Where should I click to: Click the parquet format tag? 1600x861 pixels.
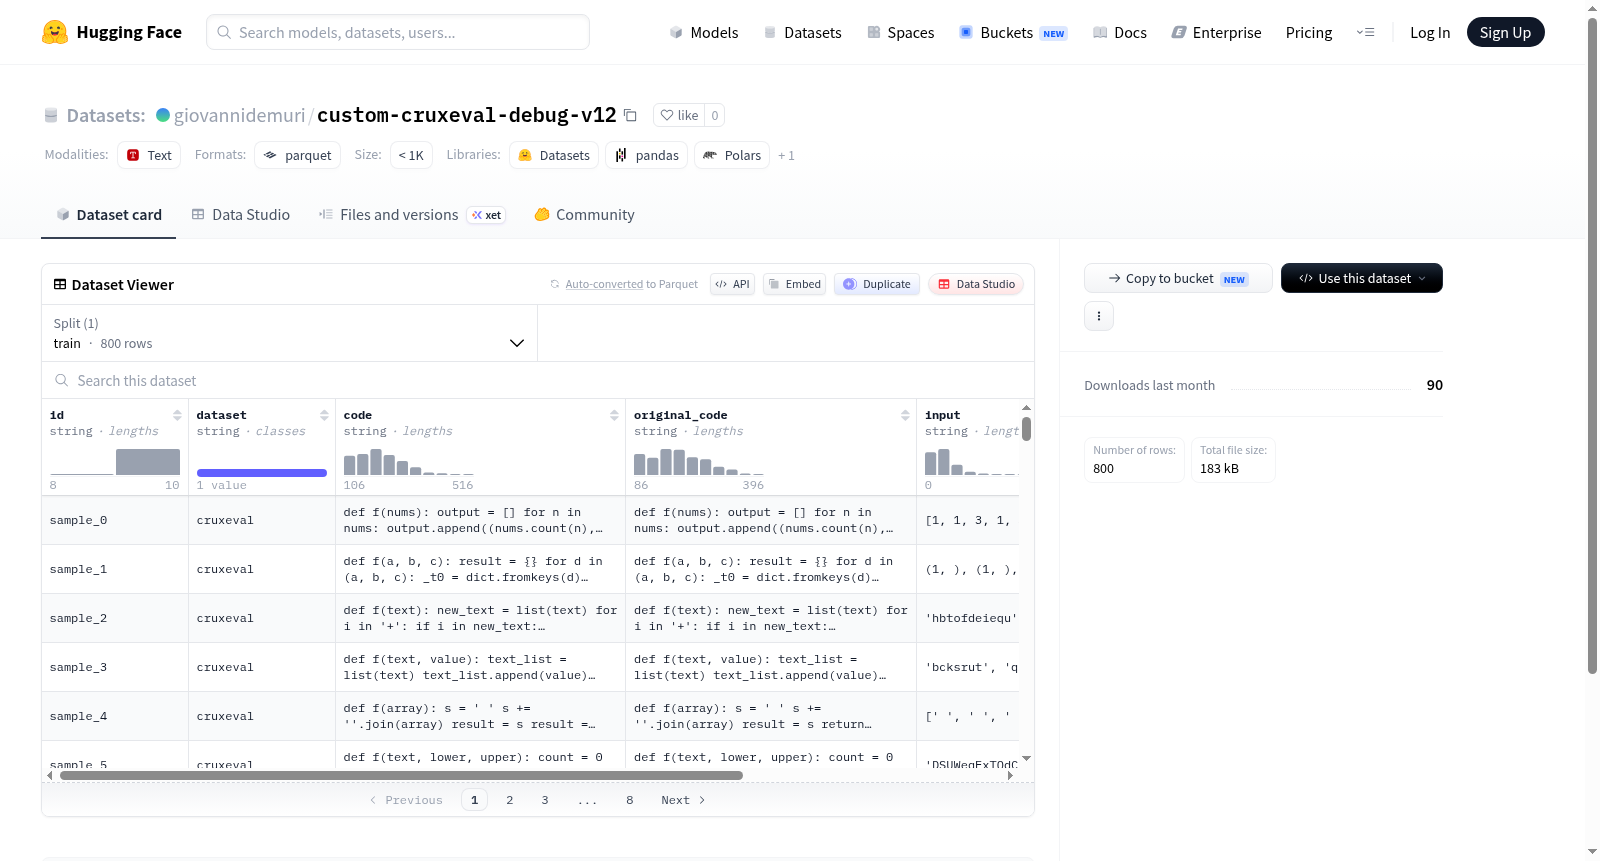click(x=297, y=155)
